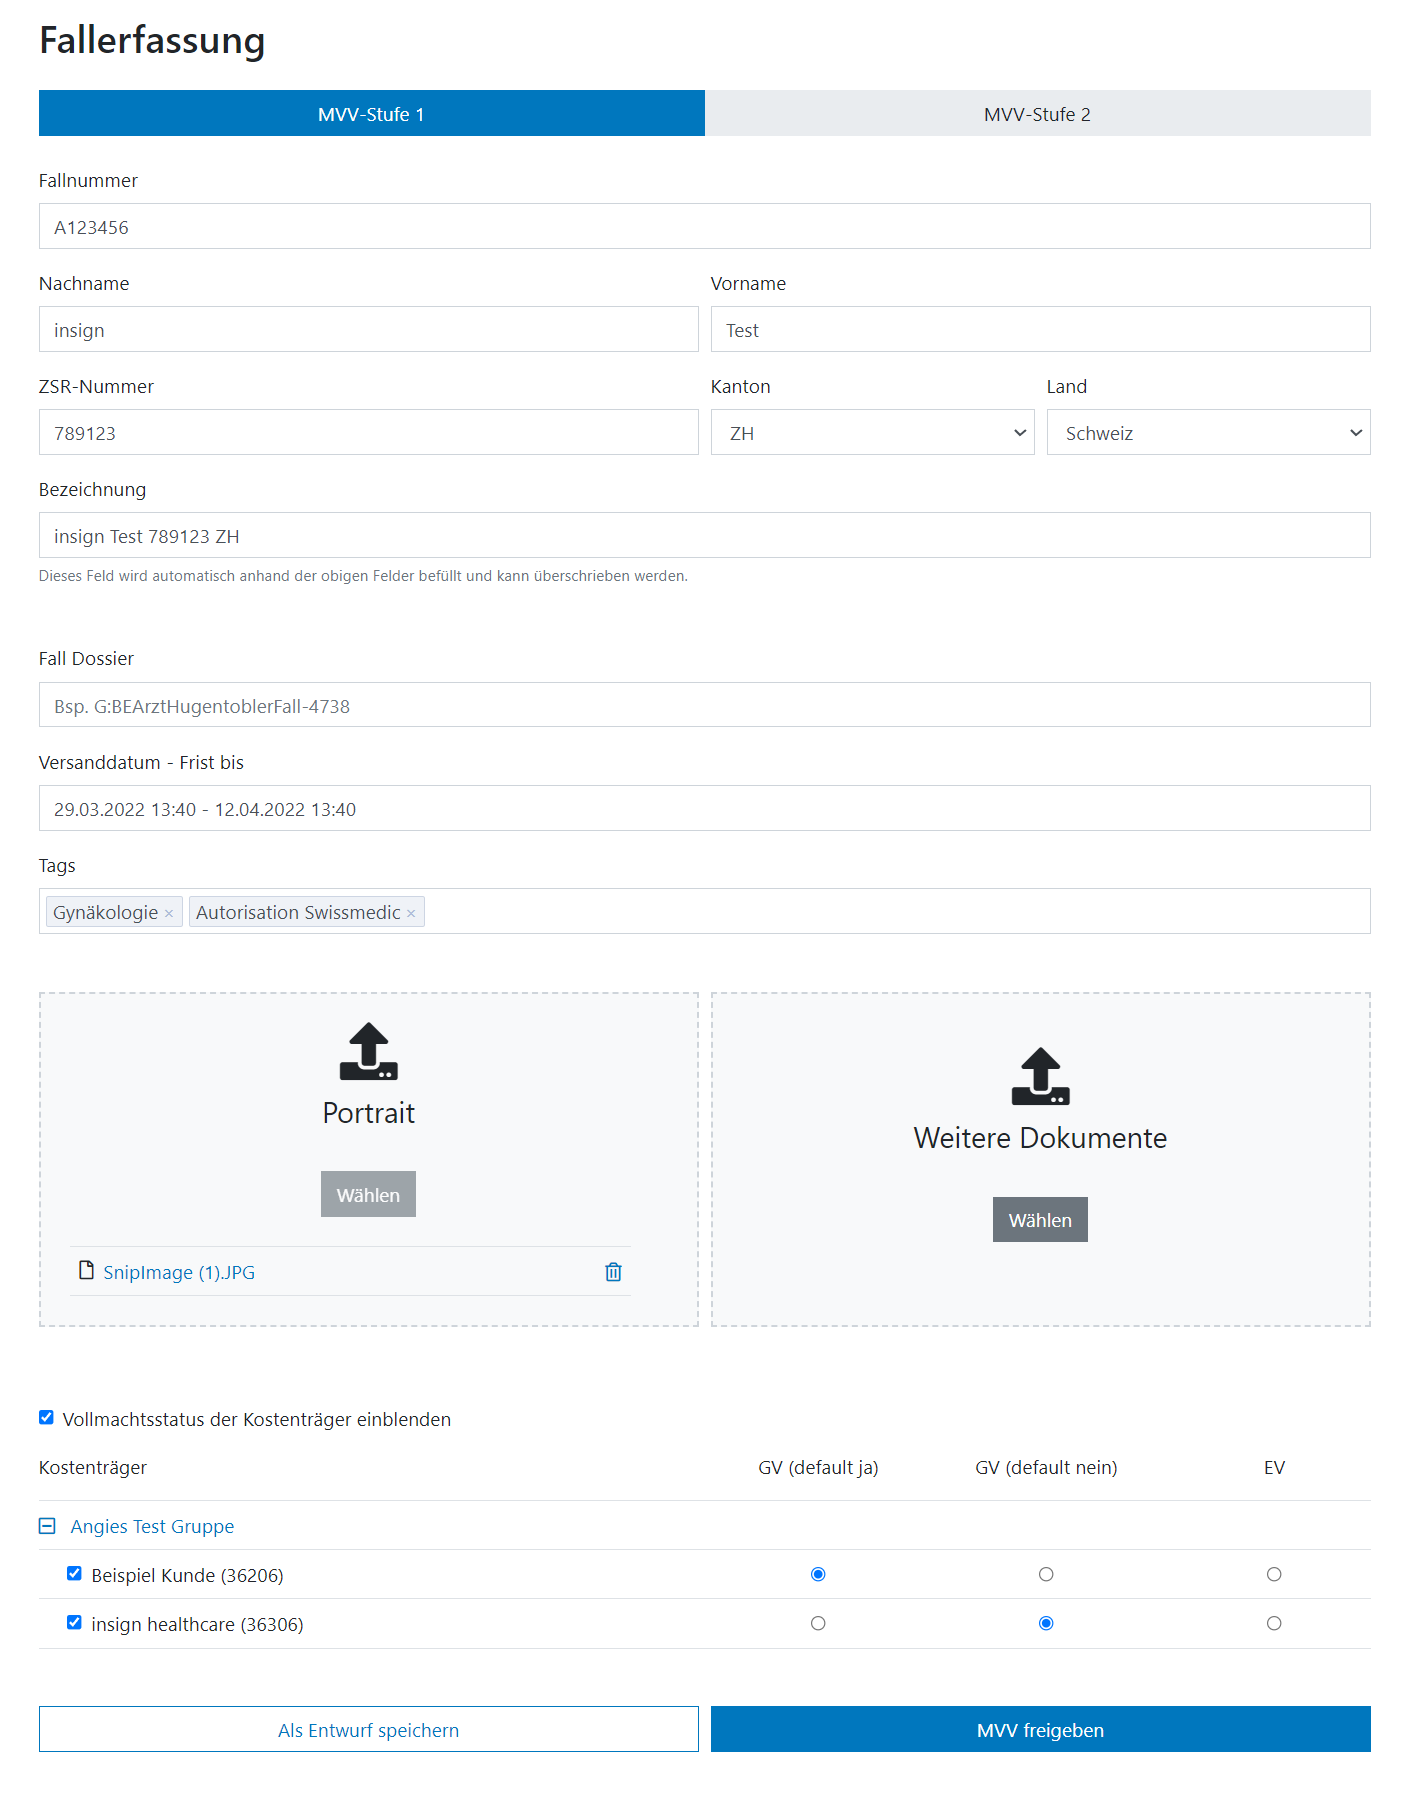Viewport: 1411px width, 1795px height.
Task: Remove the Autorisation Swissmedic tag
Action: (x=411, y=914)
